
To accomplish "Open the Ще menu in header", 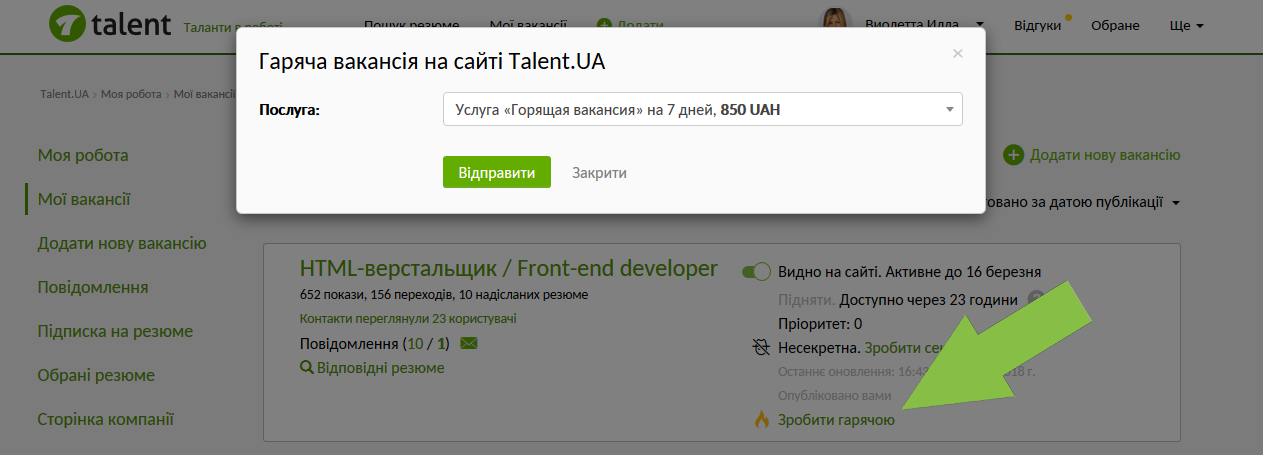I will [1186, 26].
